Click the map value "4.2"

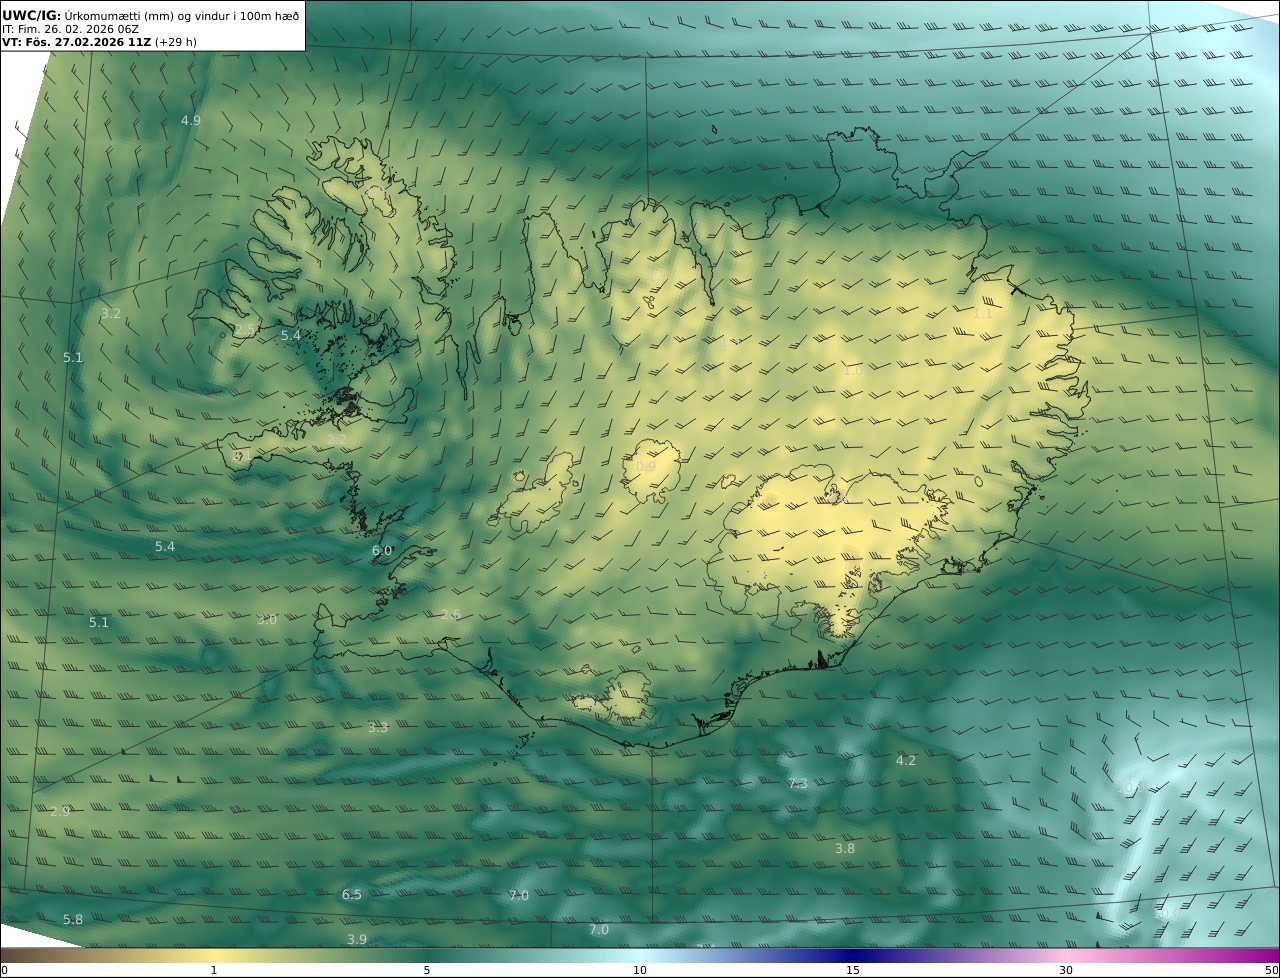point(905,760)
